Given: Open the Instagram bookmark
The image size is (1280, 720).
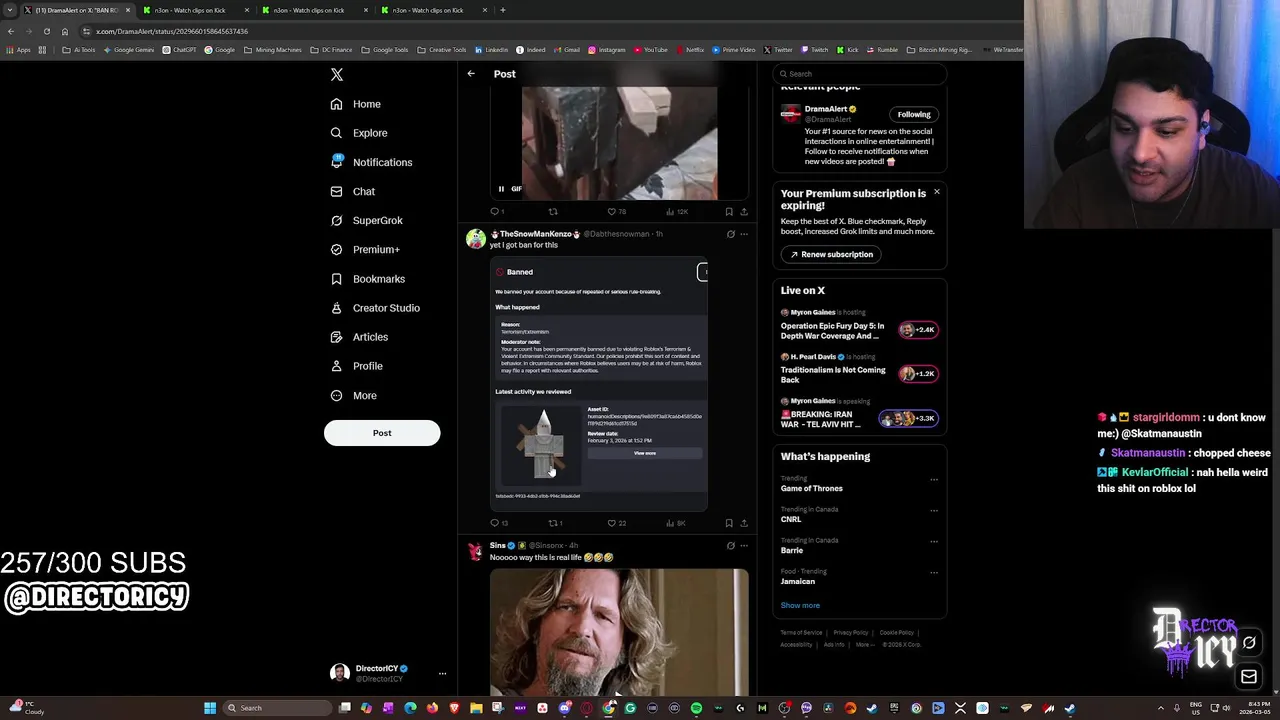Looking at the screenshot, I should [607, 50].
